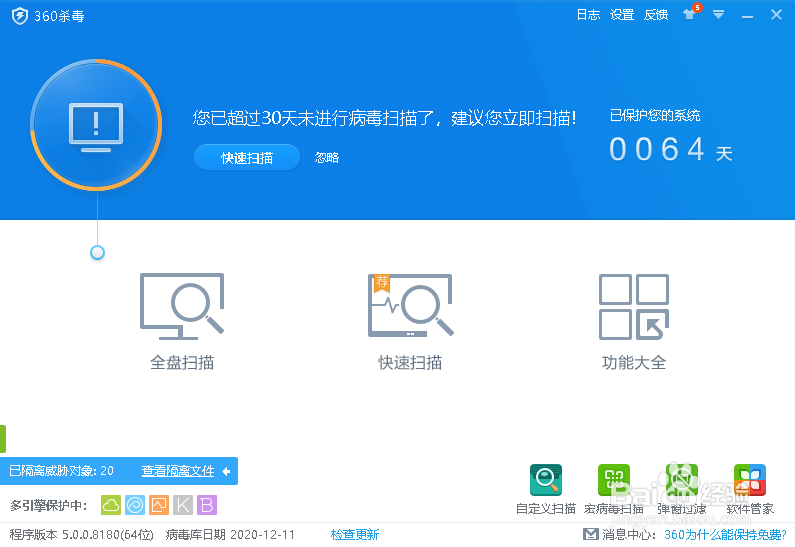Toggle the gray K engine icon
Image resolution: width=795 pixels, height=547 pixels.
point(183,505)
